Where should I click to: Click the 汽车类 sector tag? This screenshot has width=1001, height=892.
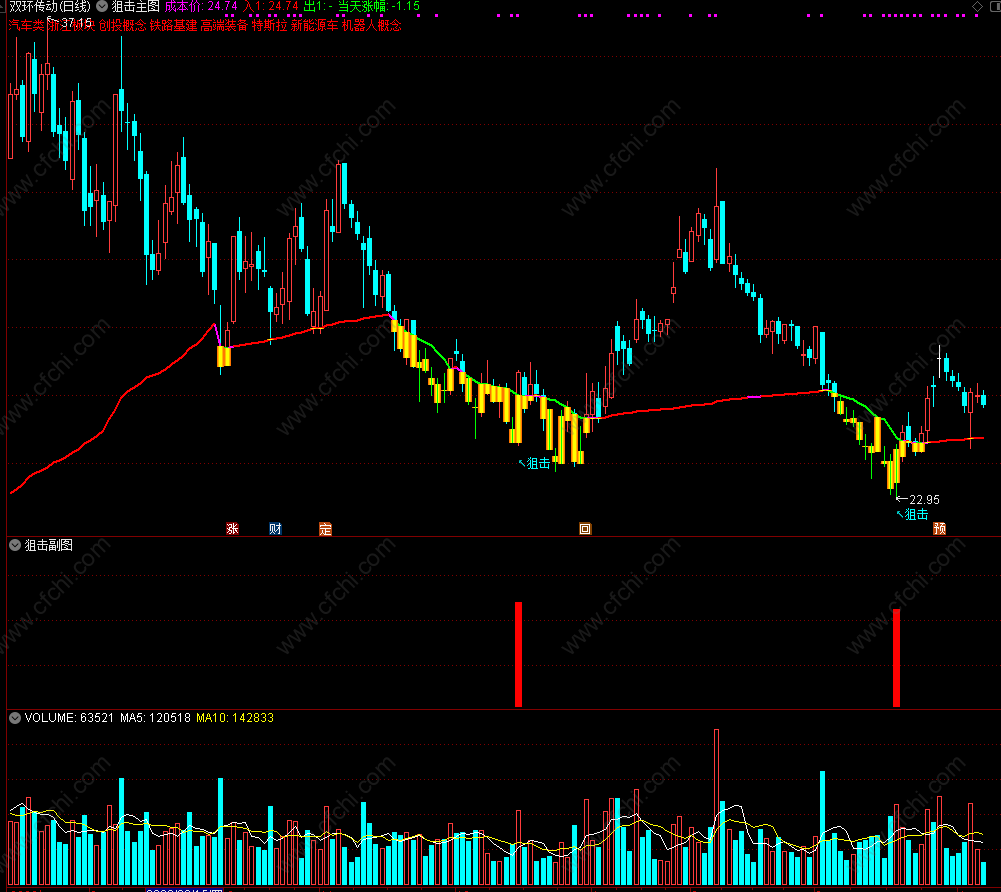(x=26, y=26)
